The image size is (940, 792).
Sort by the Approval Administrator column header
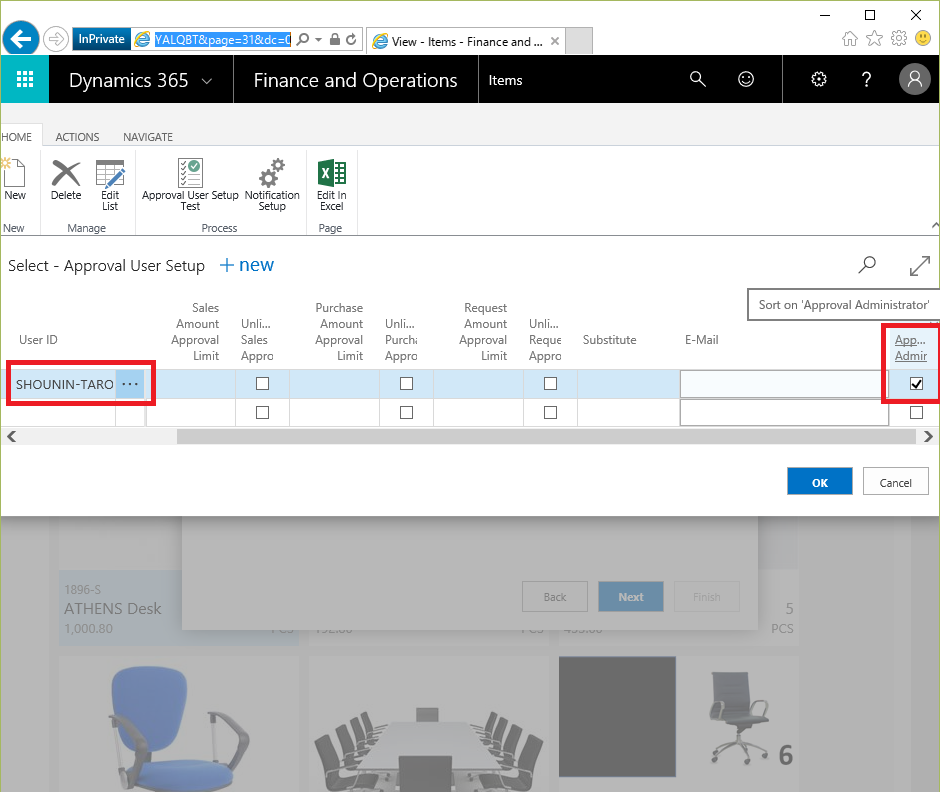click(x=911, y=348)
